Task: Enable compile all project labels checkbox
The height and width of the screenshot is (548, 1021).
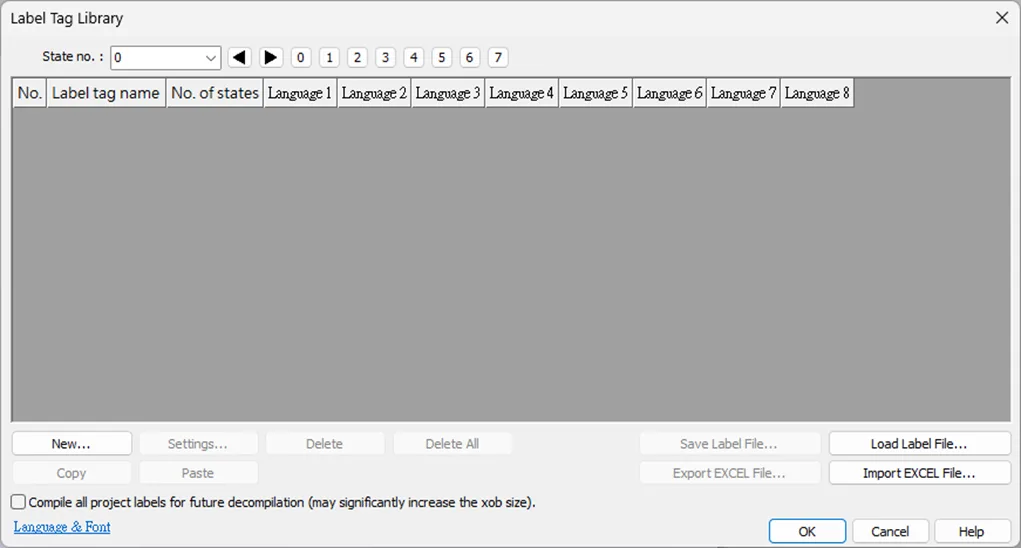Action: click(x=18, y=502)
